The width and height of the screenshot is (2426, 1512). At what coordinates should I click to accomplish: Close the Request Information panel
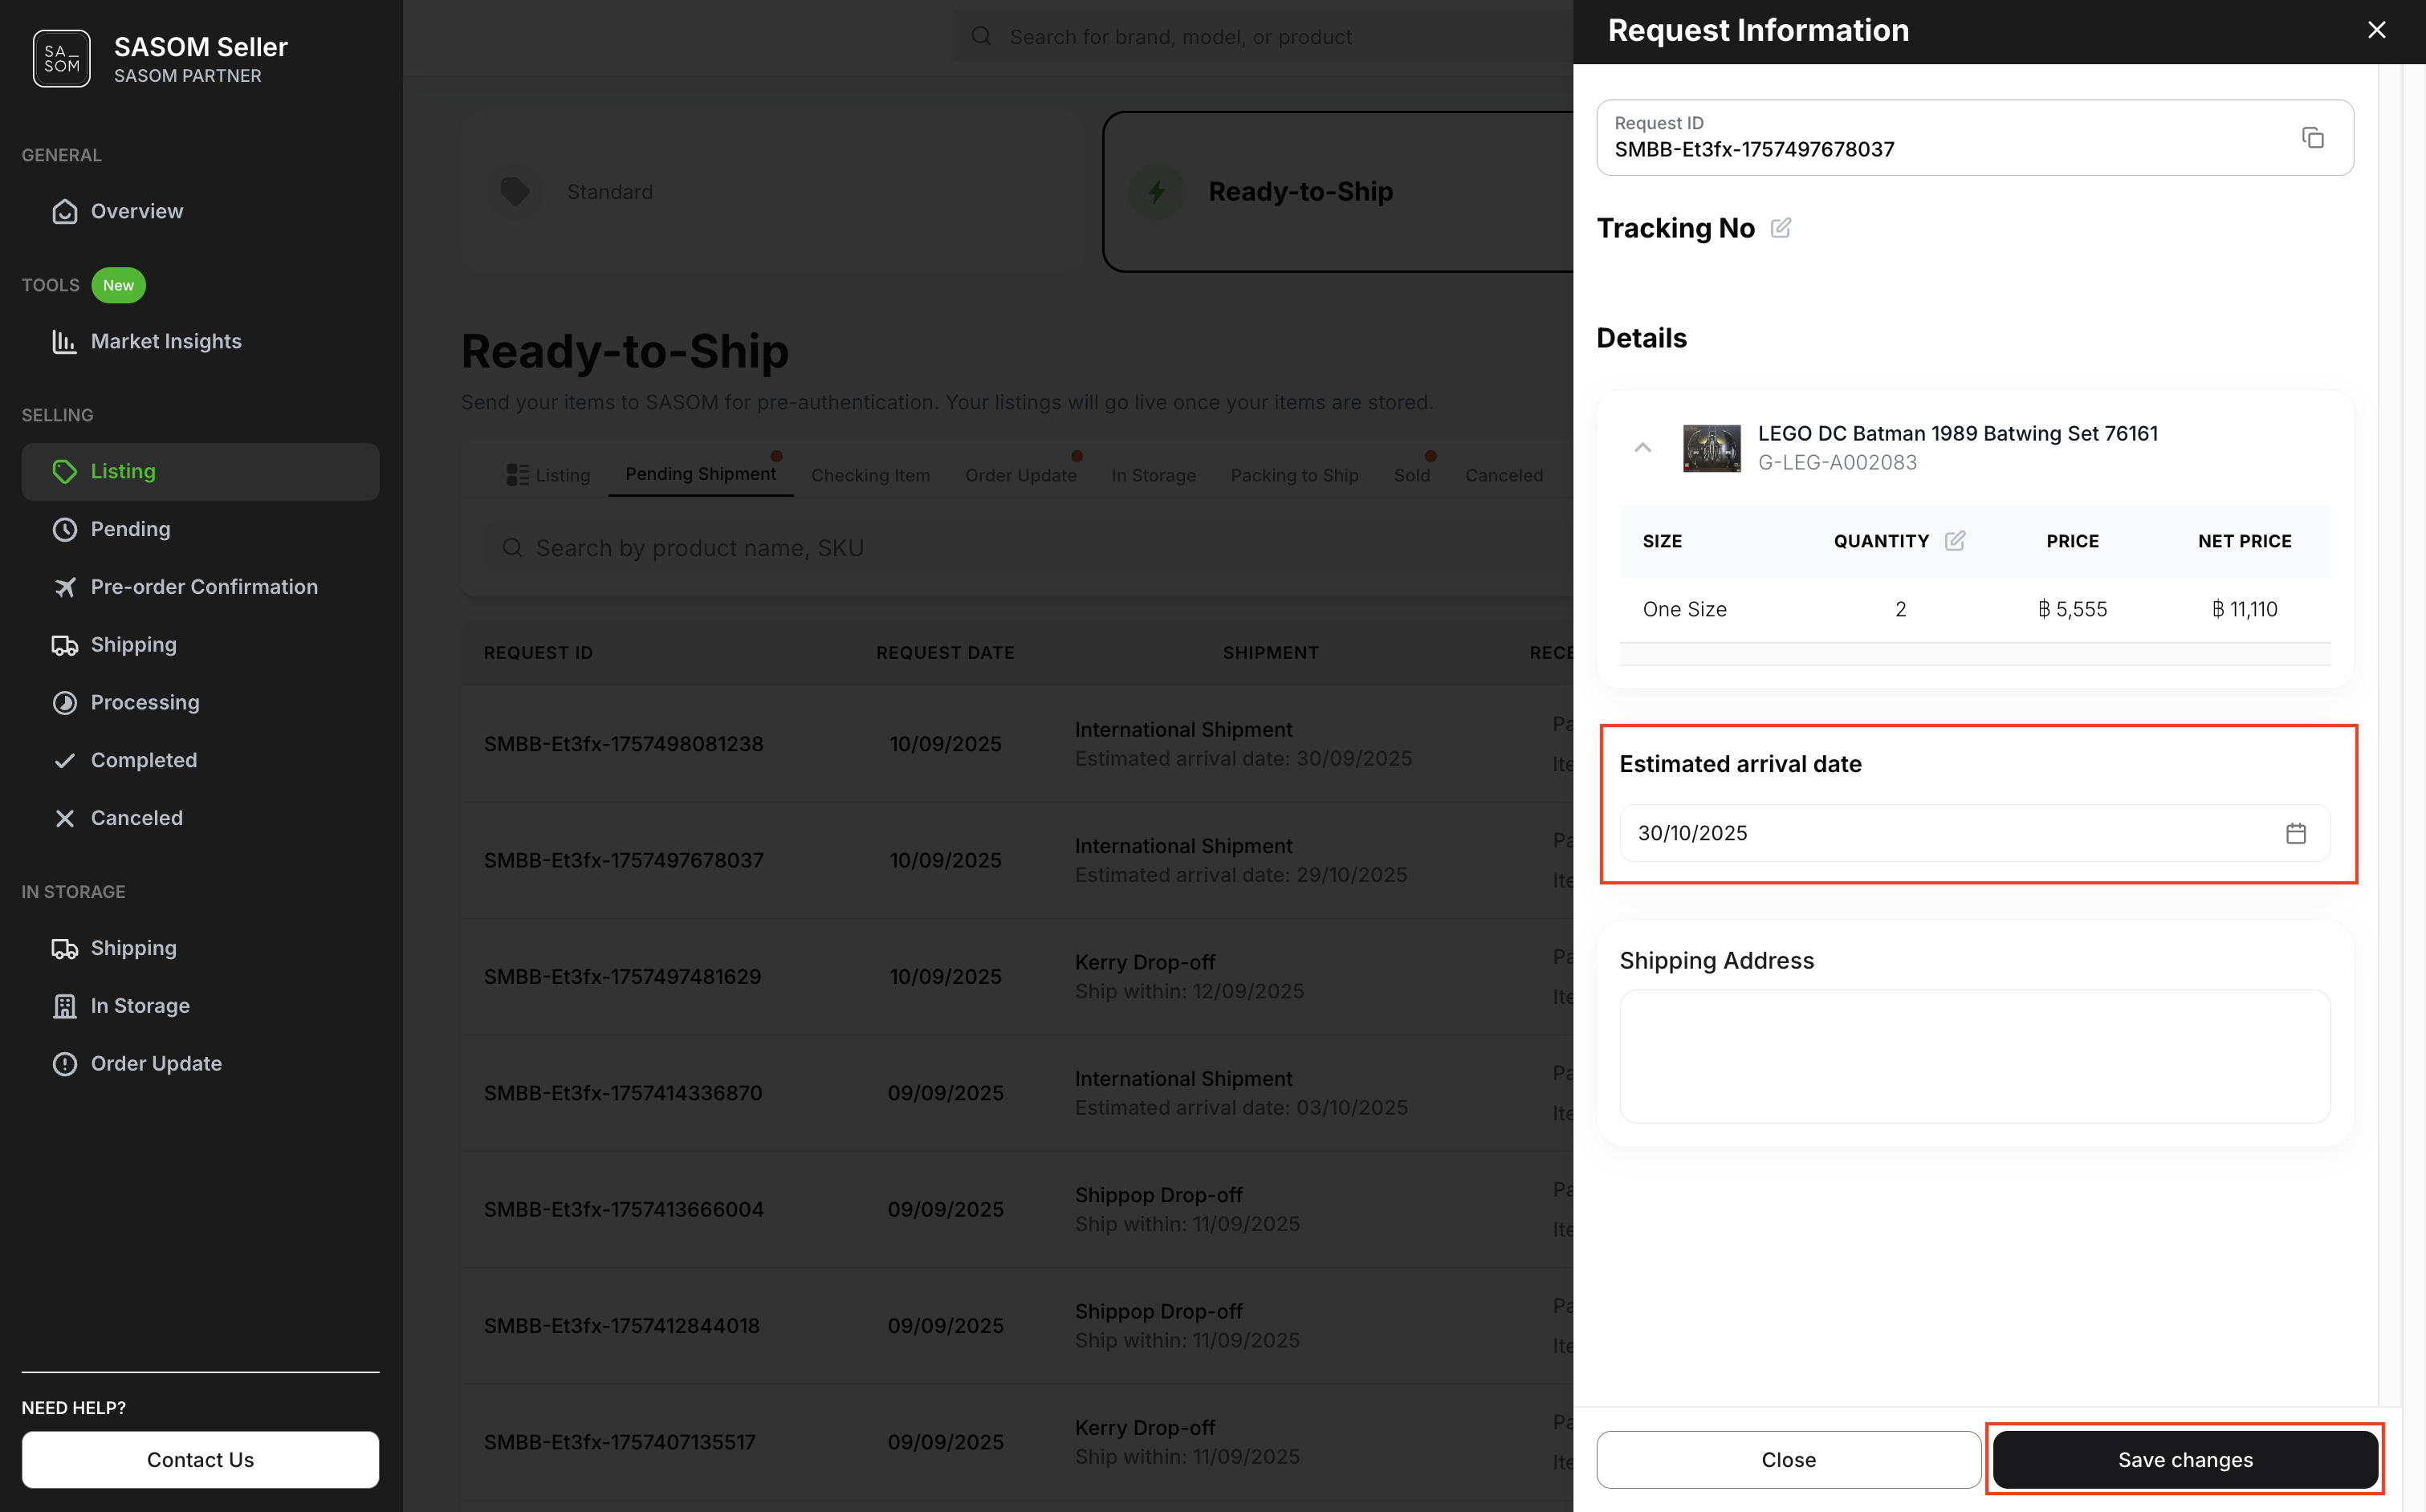point(2376,29)
